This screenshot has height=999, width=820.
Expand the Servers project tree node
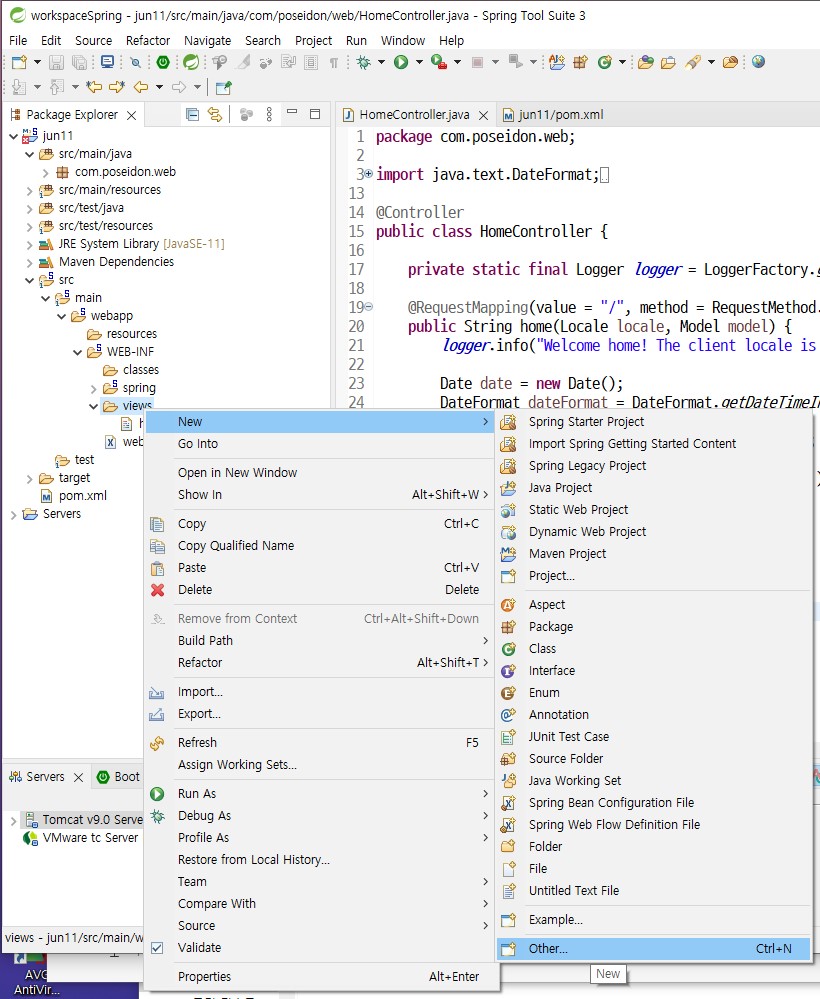point(13,514)
